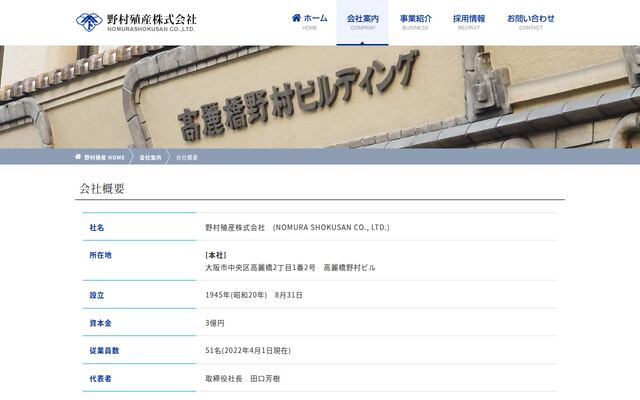
Task: Click the 会社概要 page heading
Action: [102, 189]
